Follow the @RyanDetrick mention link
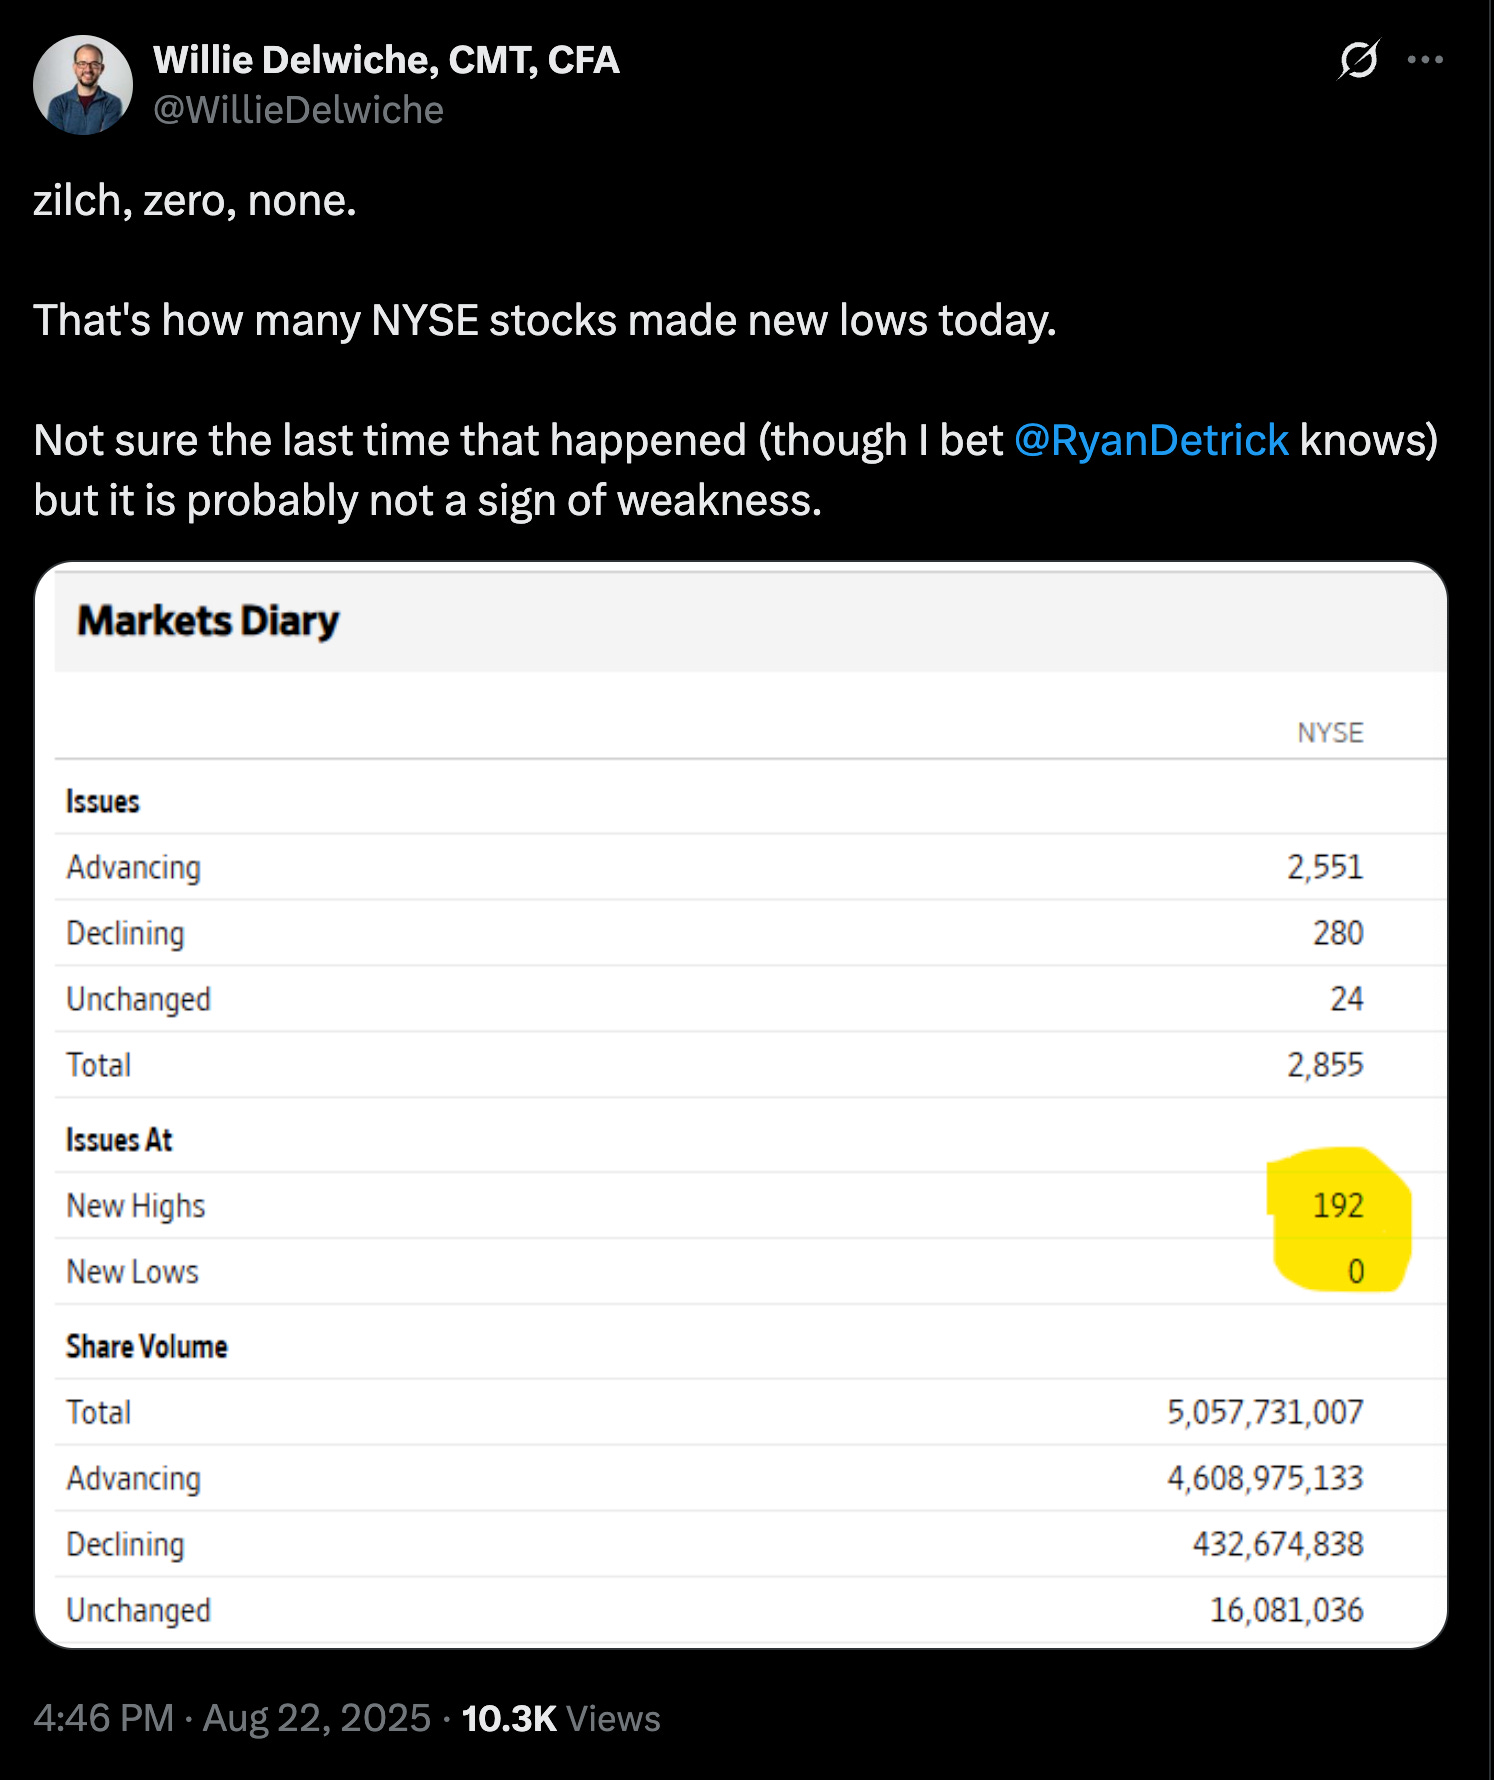This screenshot has width=1494, height=1780. [1151, 440]
